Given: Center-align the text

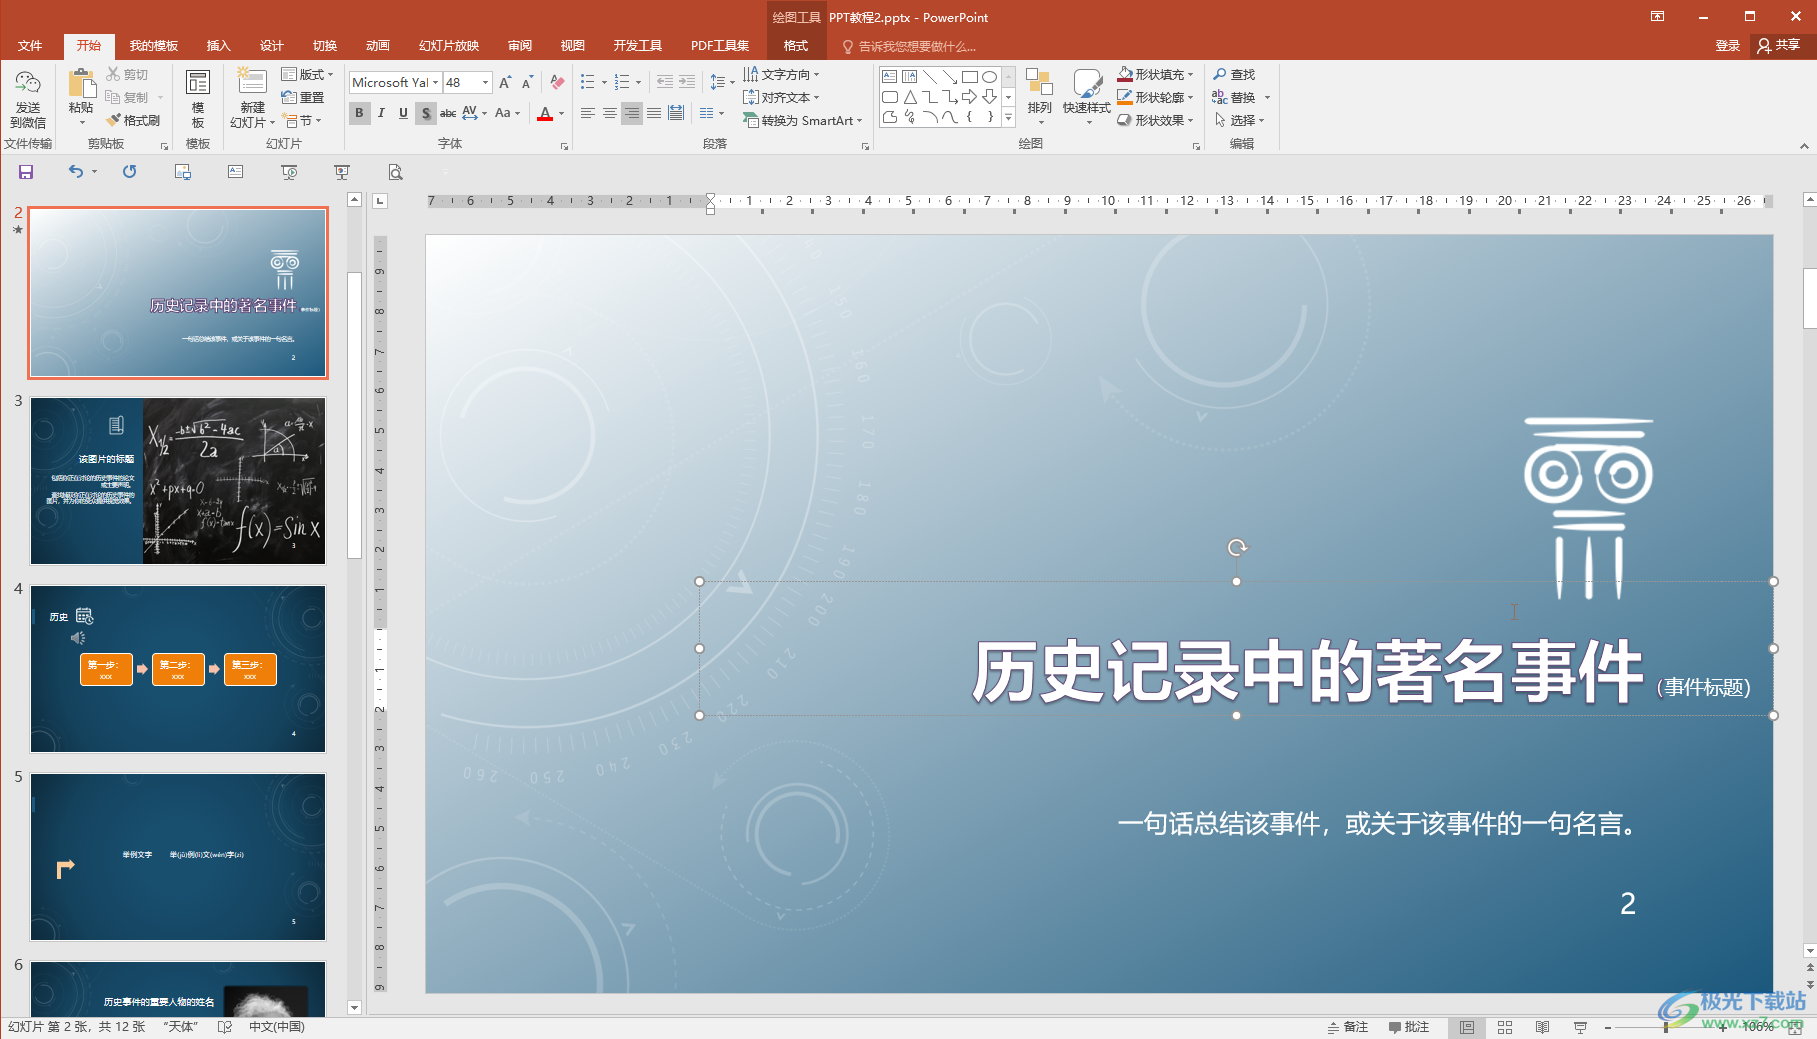Looking at the screenshot, I should (x=610, y=113).
